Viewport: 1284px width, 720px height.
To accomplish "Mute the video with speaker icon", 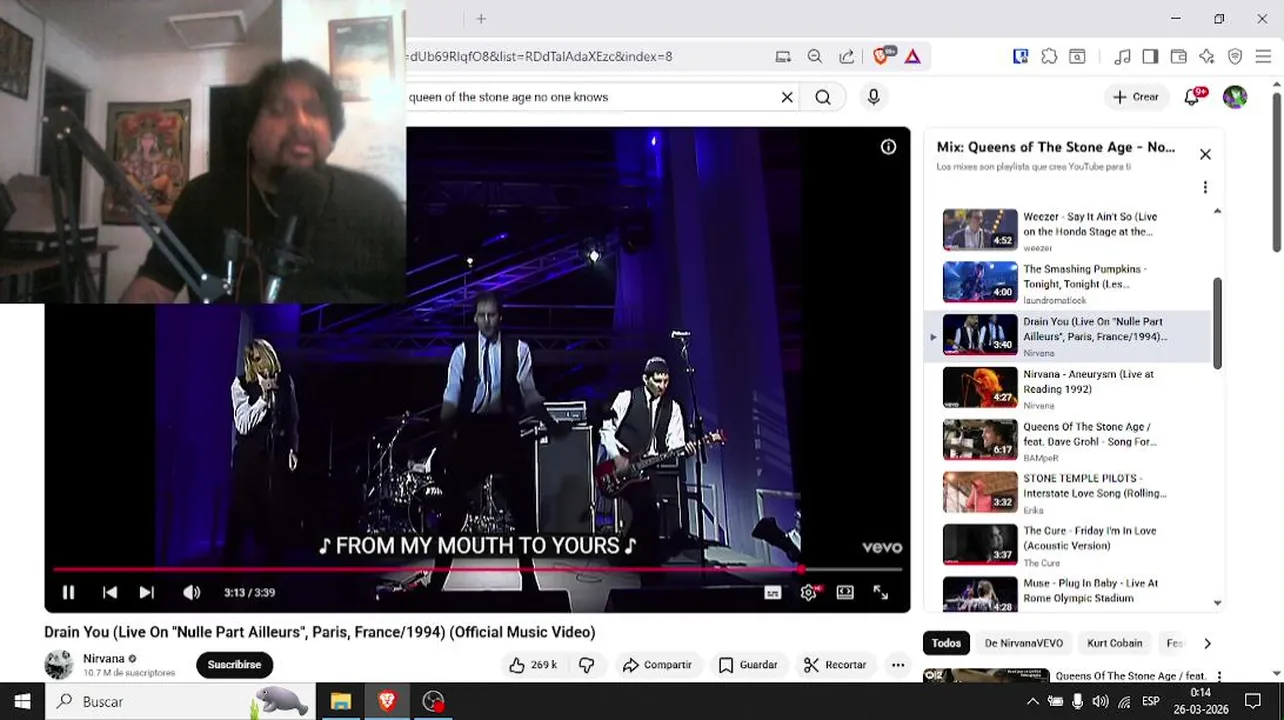I will (x=191, y=592).
